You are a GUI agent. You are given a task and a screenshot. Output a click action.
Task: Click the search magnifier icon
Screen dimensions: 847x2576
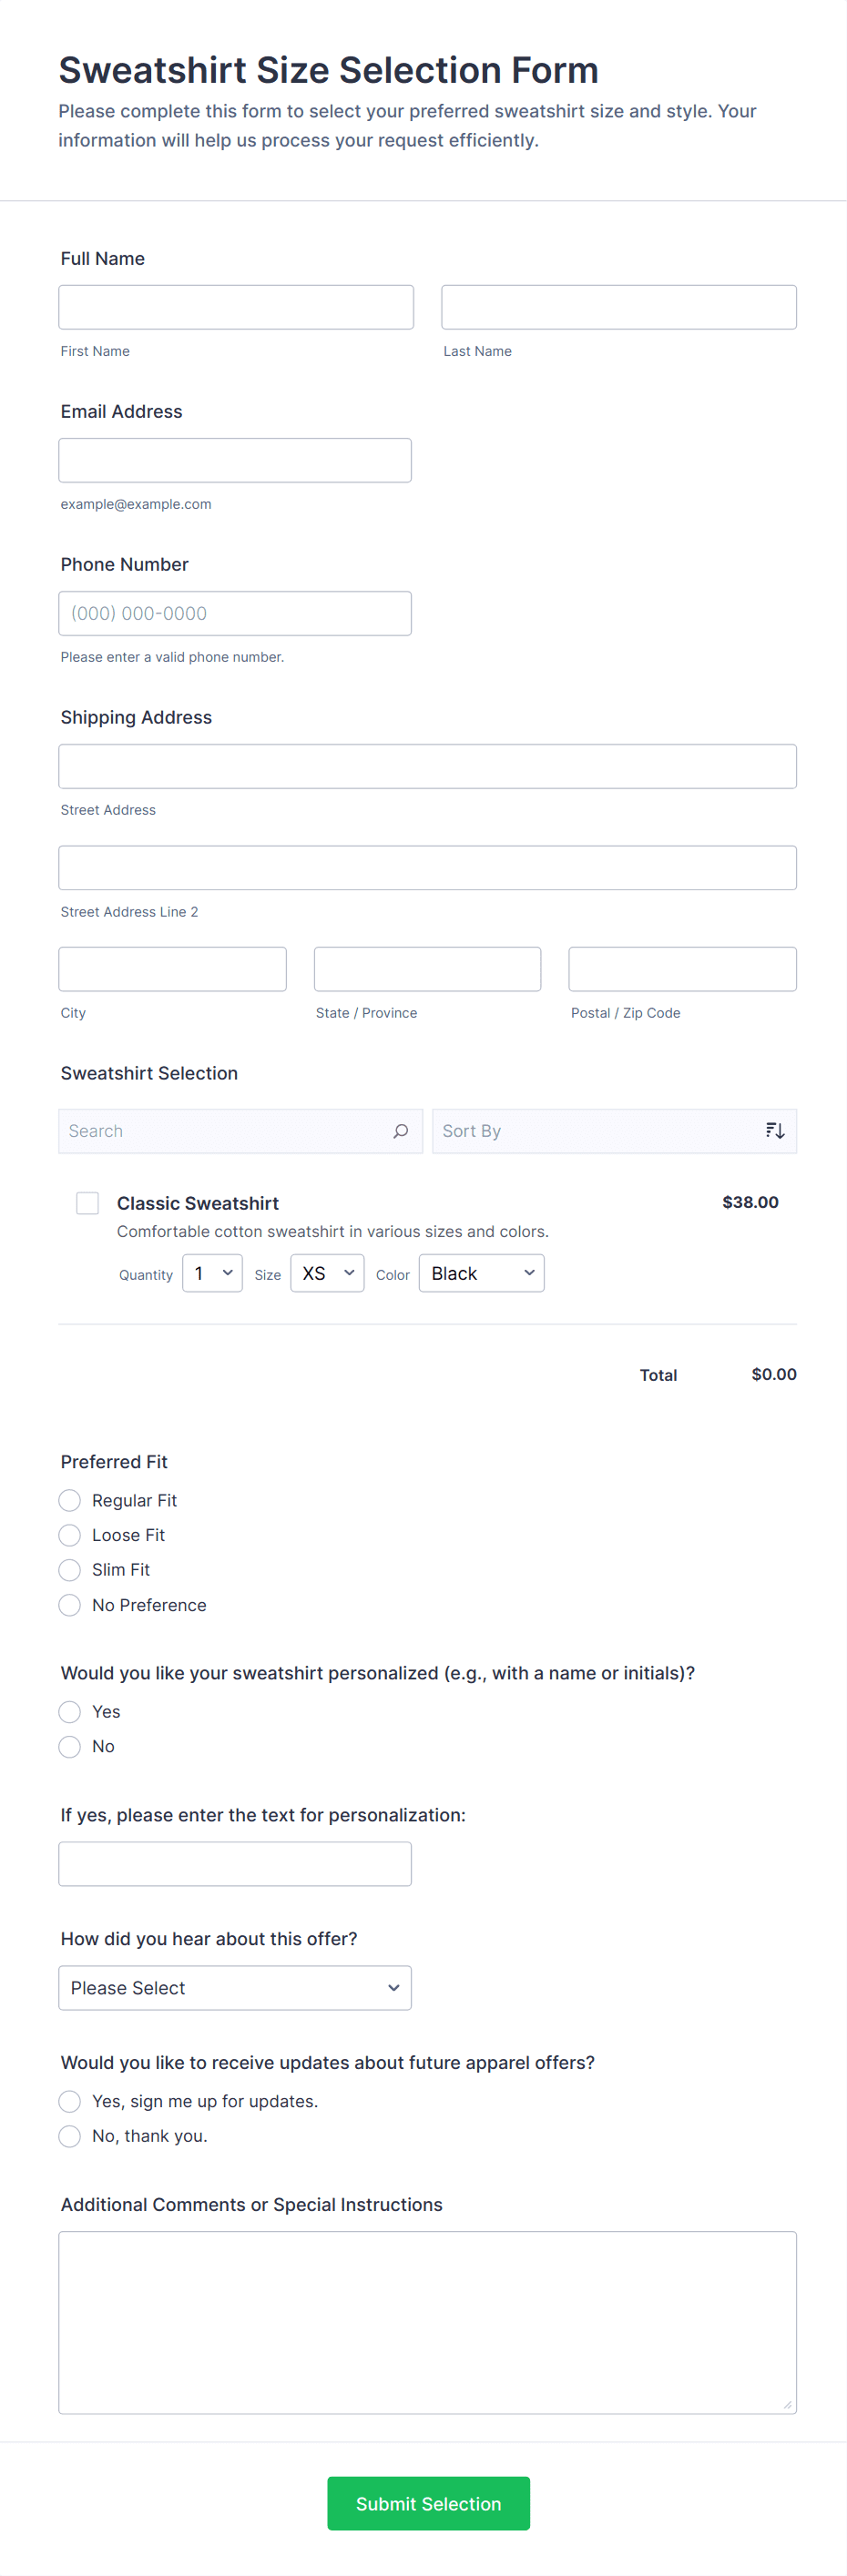(x=400, y=1131)
